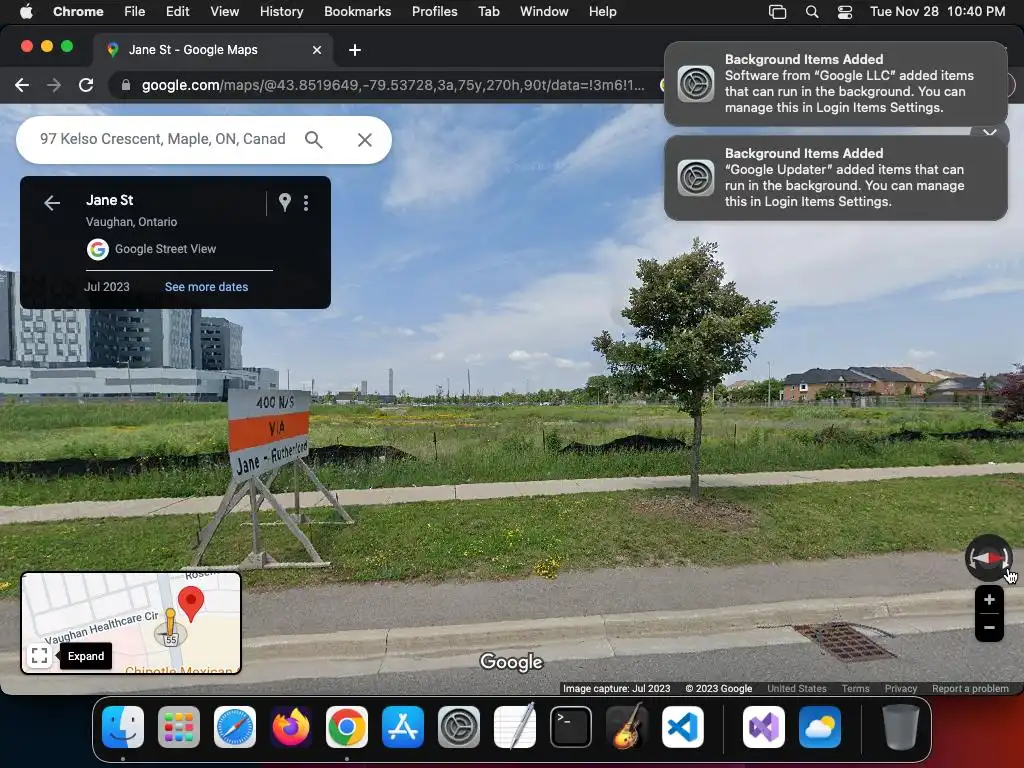
Task: Open the three-dot options menu in Jane St panel
Action: pos(306,202)
